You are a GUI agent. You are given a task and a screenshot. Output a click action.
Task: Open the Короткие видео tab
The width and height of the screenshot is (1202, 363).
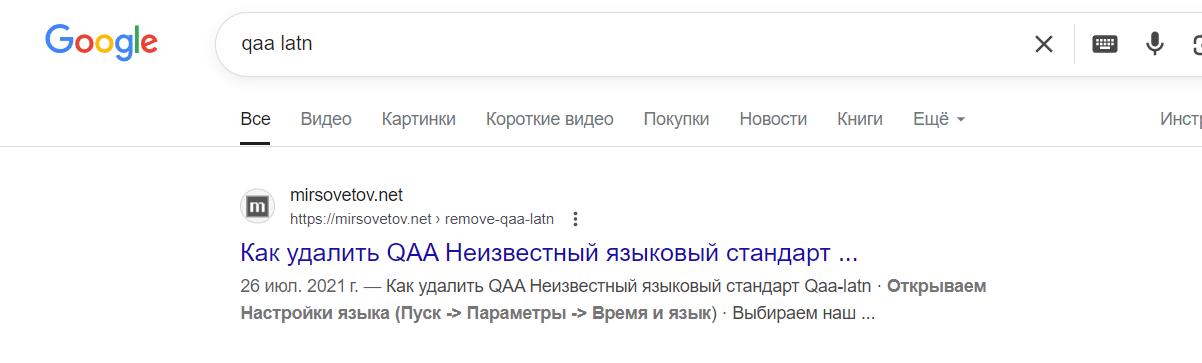pos(550,119)
